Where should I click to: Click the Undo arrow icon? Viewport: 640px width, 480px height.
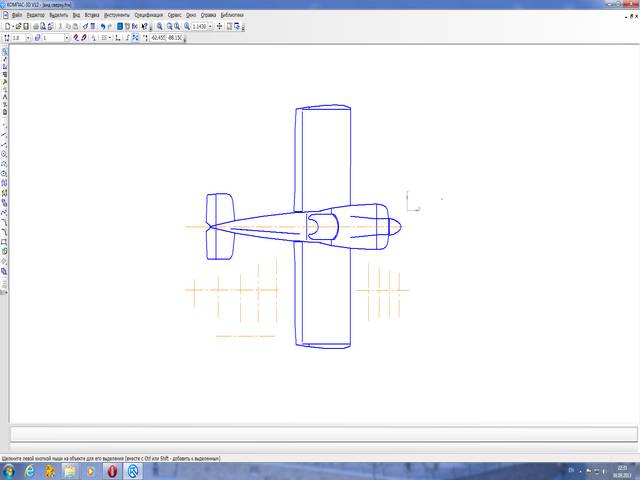(x=102, y=26)
